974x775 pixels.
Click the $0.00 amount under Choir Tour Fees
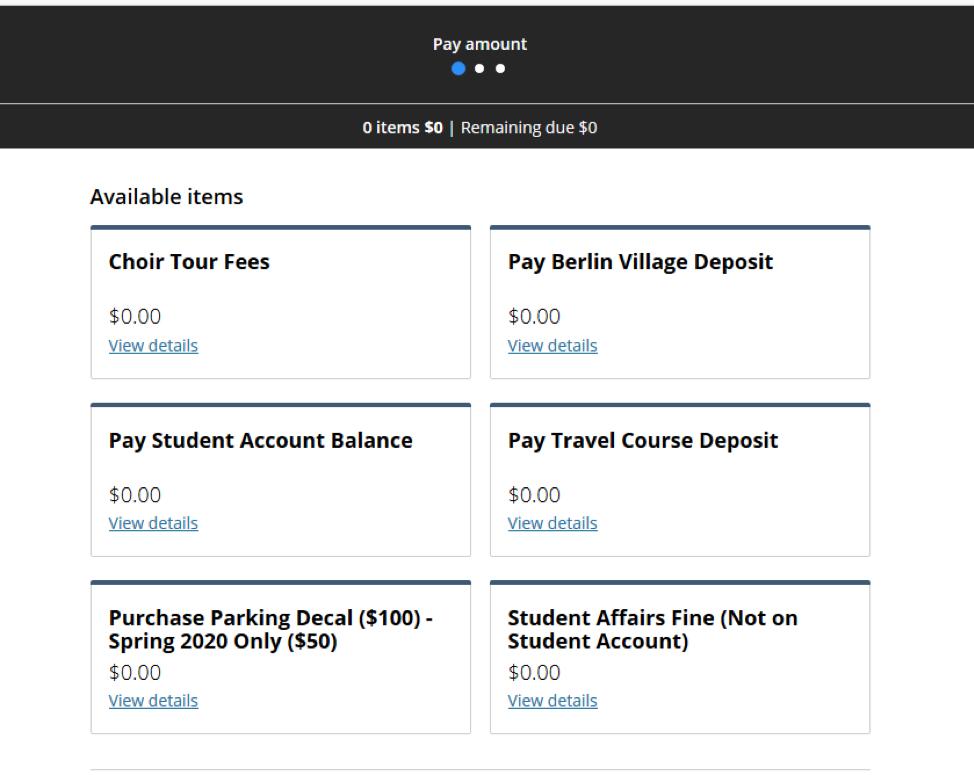[x=134, y=317]
